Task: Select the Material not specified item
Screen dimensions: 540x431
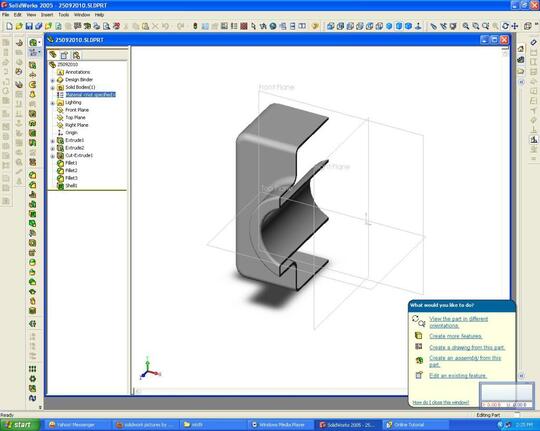Action: click(x=91, y=94)
